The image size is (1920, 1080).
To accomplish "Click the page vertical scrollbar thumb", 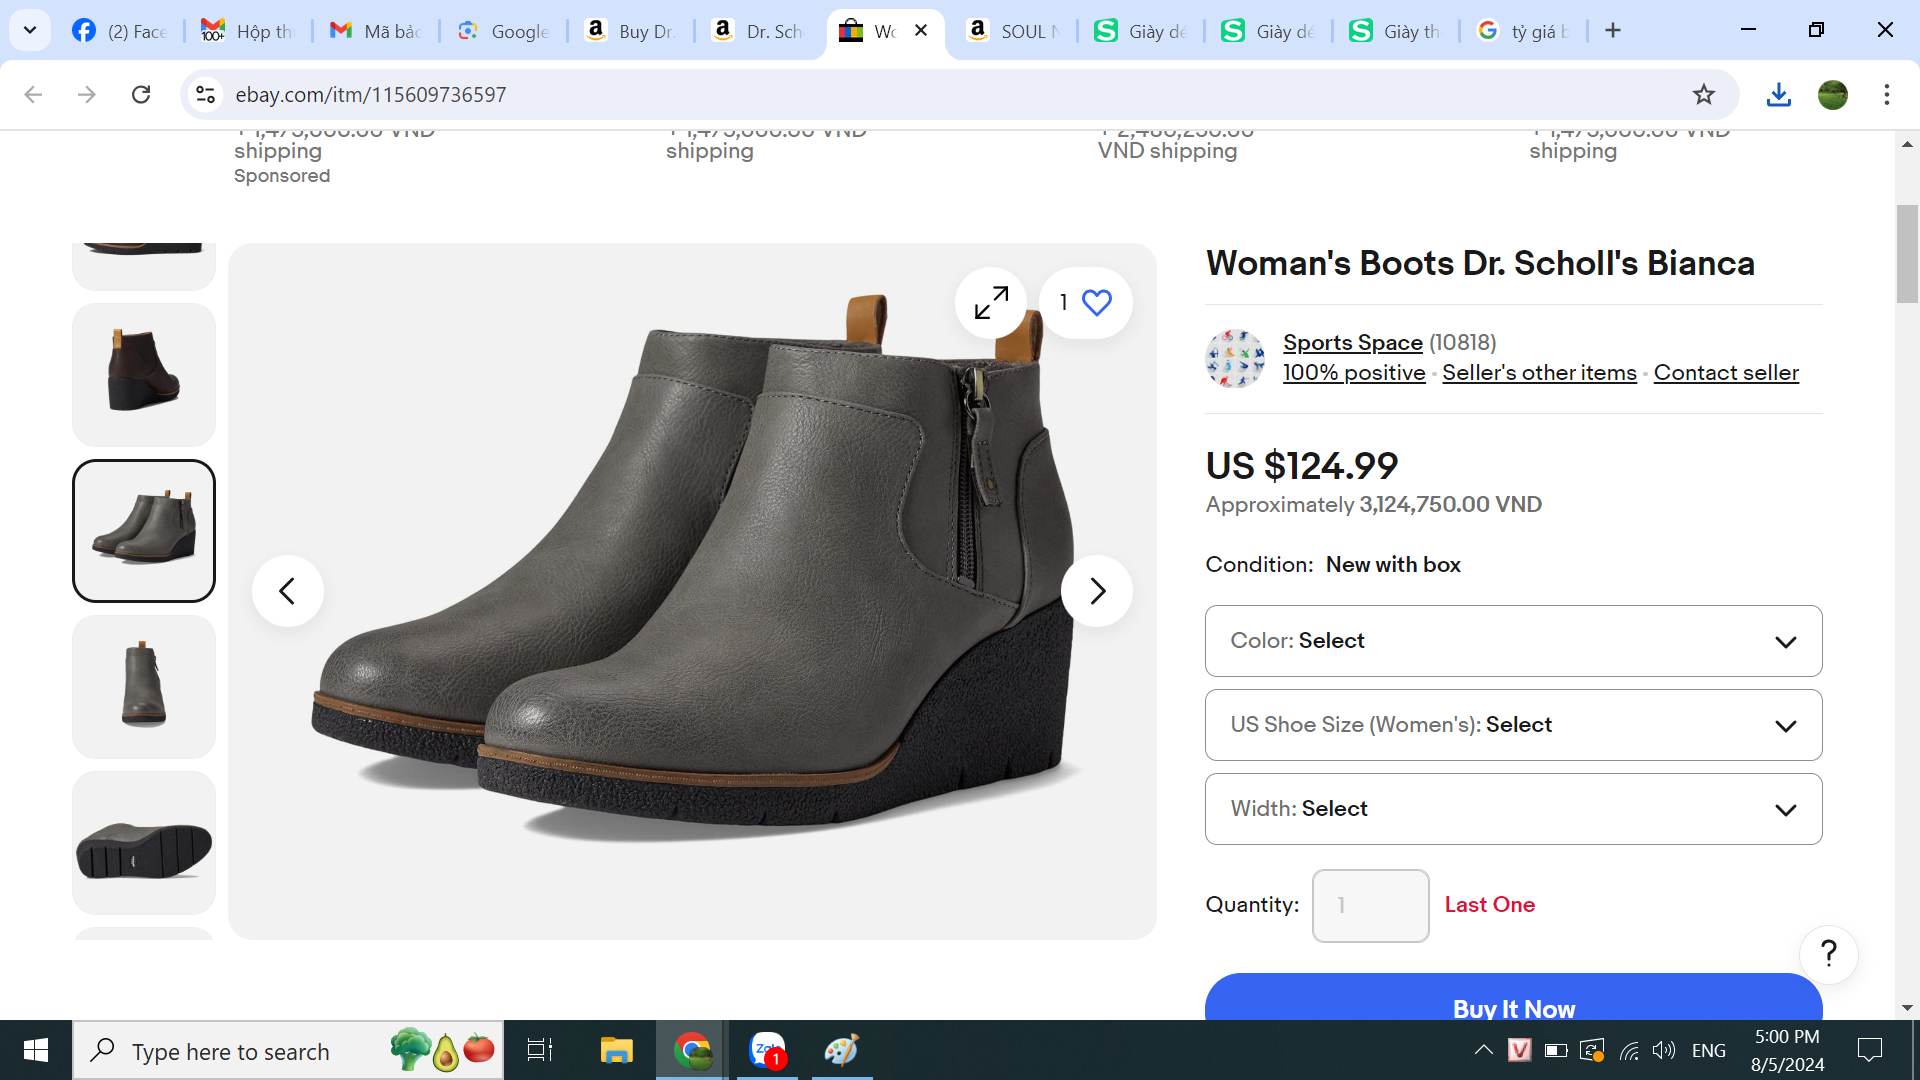I will click(x=1907, y=254).
